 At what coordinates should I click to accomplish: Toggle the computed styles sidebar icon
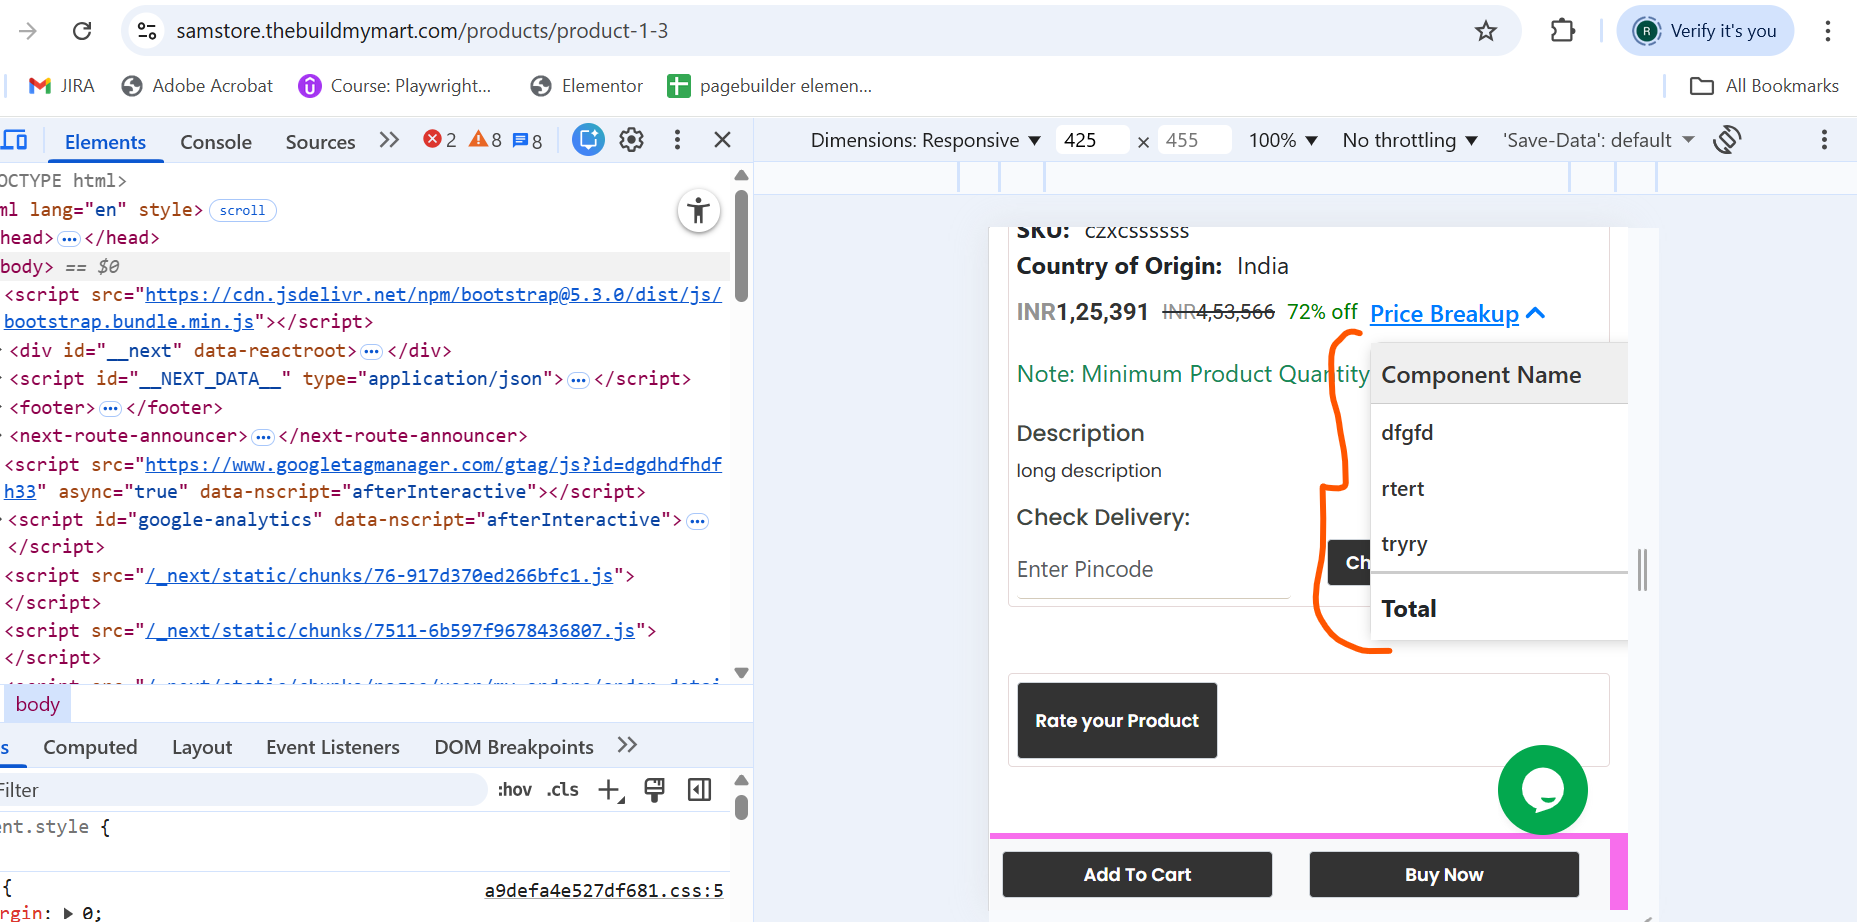tap(700, 790)
